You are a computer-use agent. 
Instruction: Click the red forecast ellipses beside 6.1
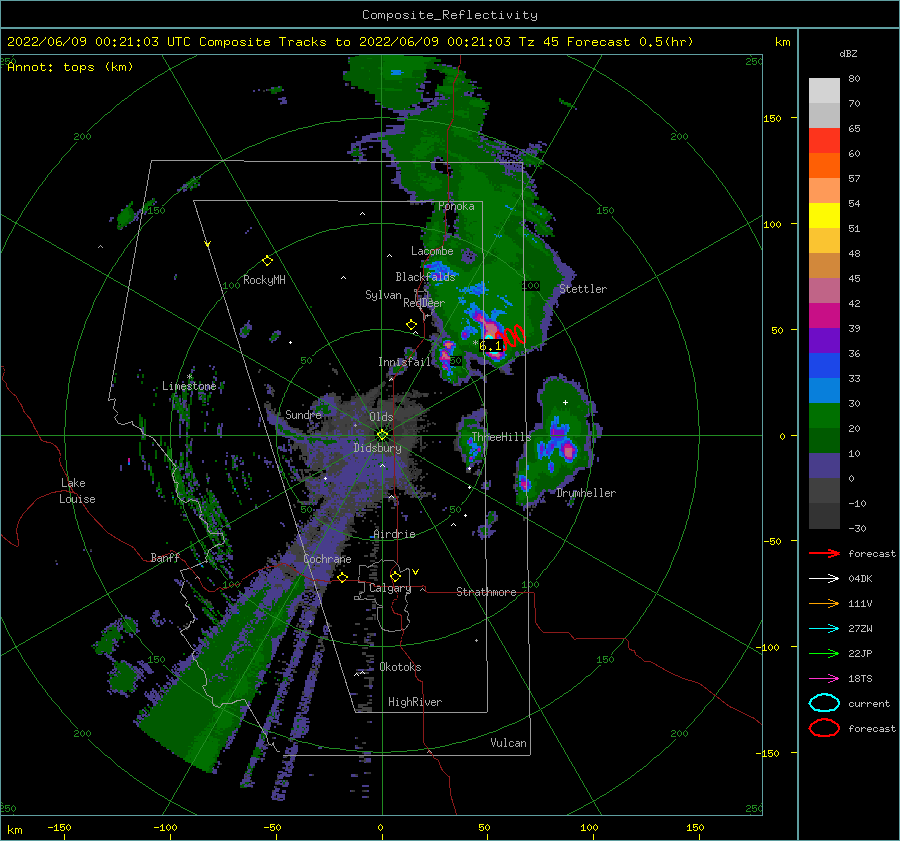click(x=510, y=336)
